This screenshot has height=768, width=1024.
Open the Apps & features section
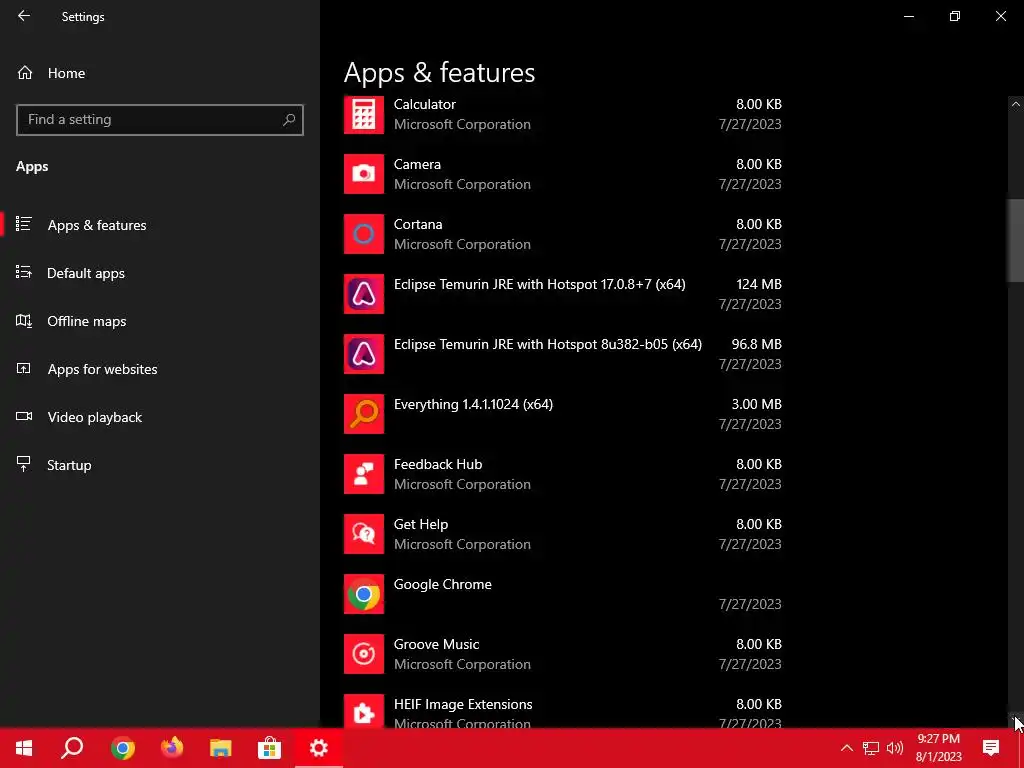[x=160, y=225]
